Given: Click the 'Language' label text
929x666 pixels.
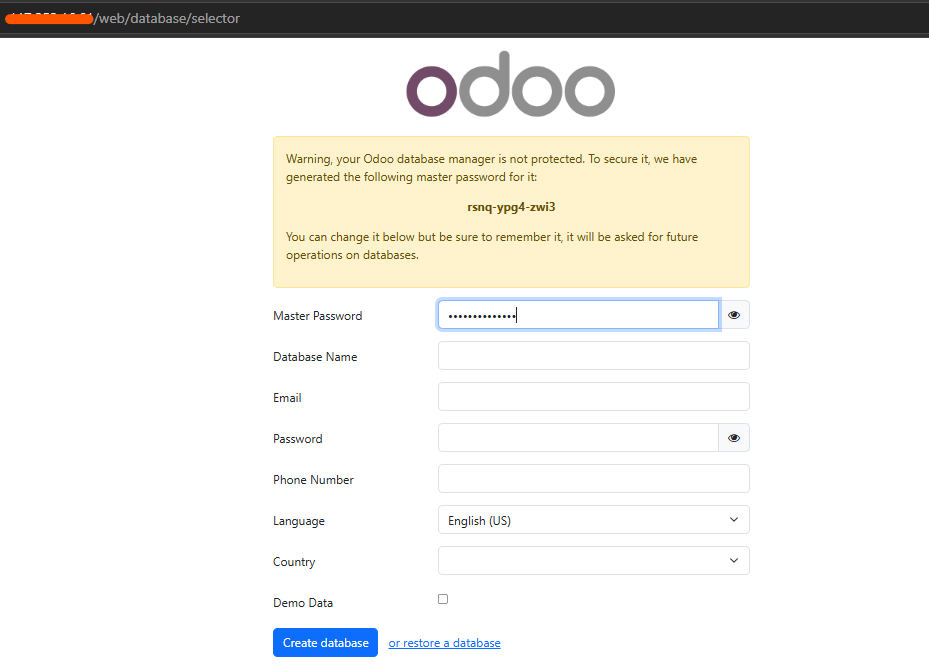Looking at the screenshot, I should click(x=299, y=521).
